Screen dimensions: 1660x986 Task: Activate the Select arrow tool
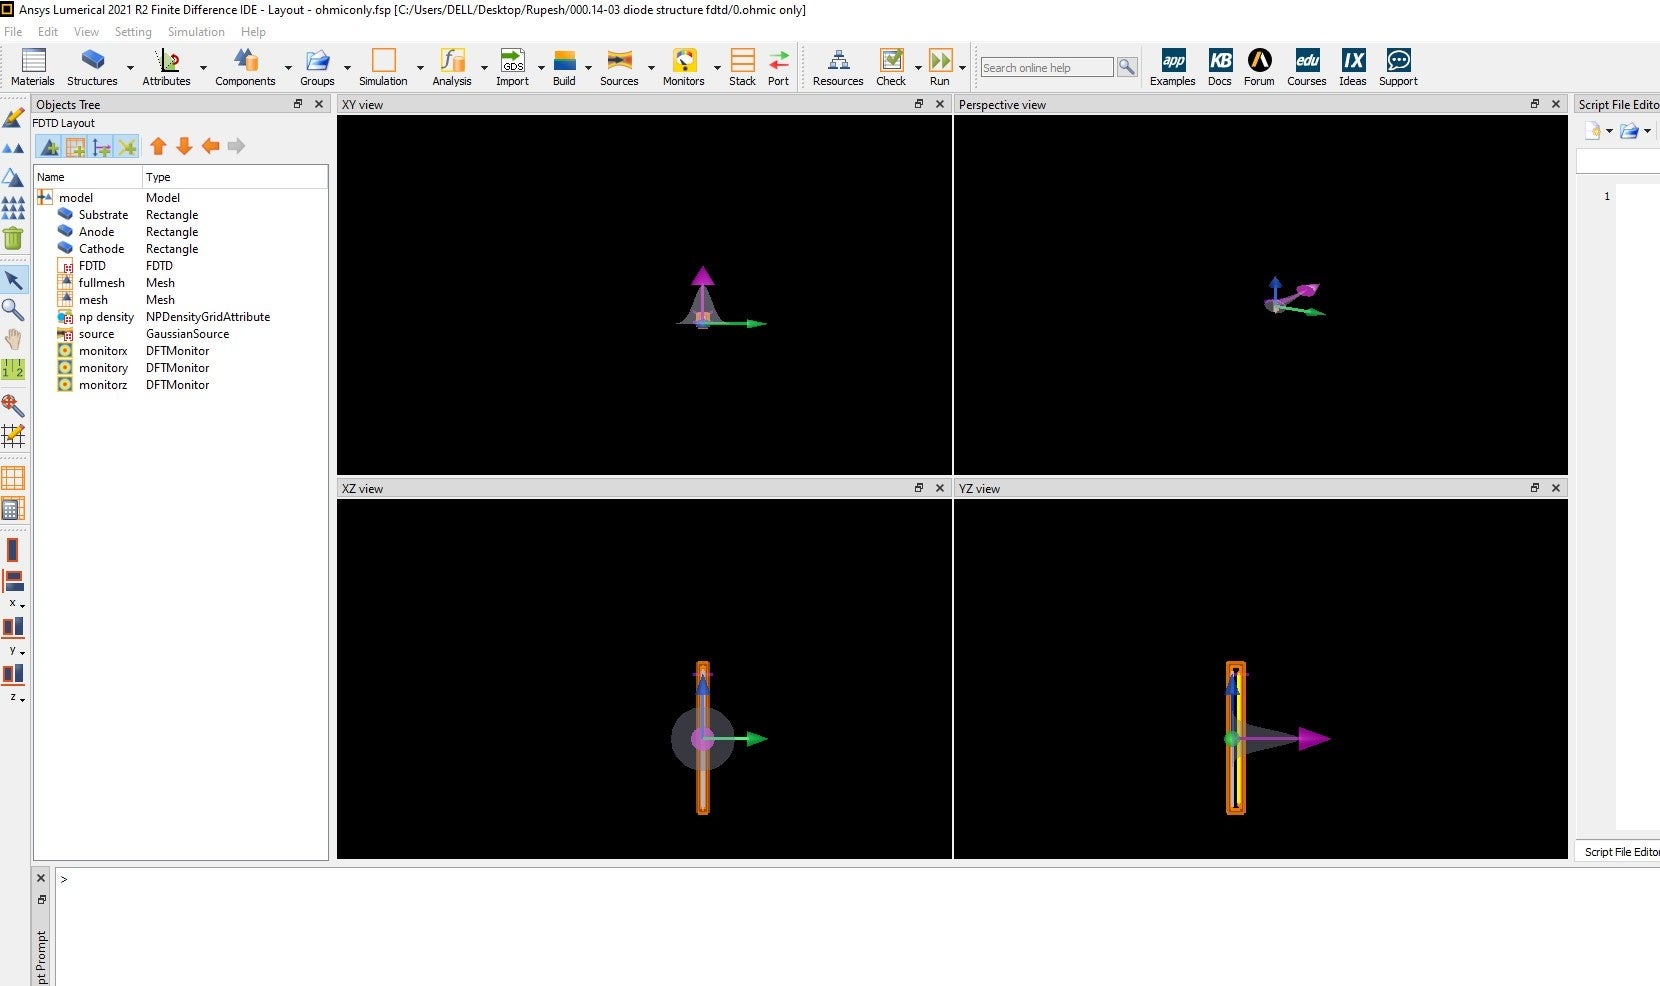[x=13, y=279]
